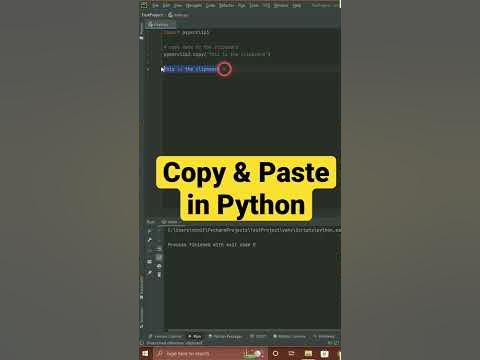This screenshot has width=480, height=360.
Task: Click the rerun icon in Run panel
Action: click(x=150, y=231)
